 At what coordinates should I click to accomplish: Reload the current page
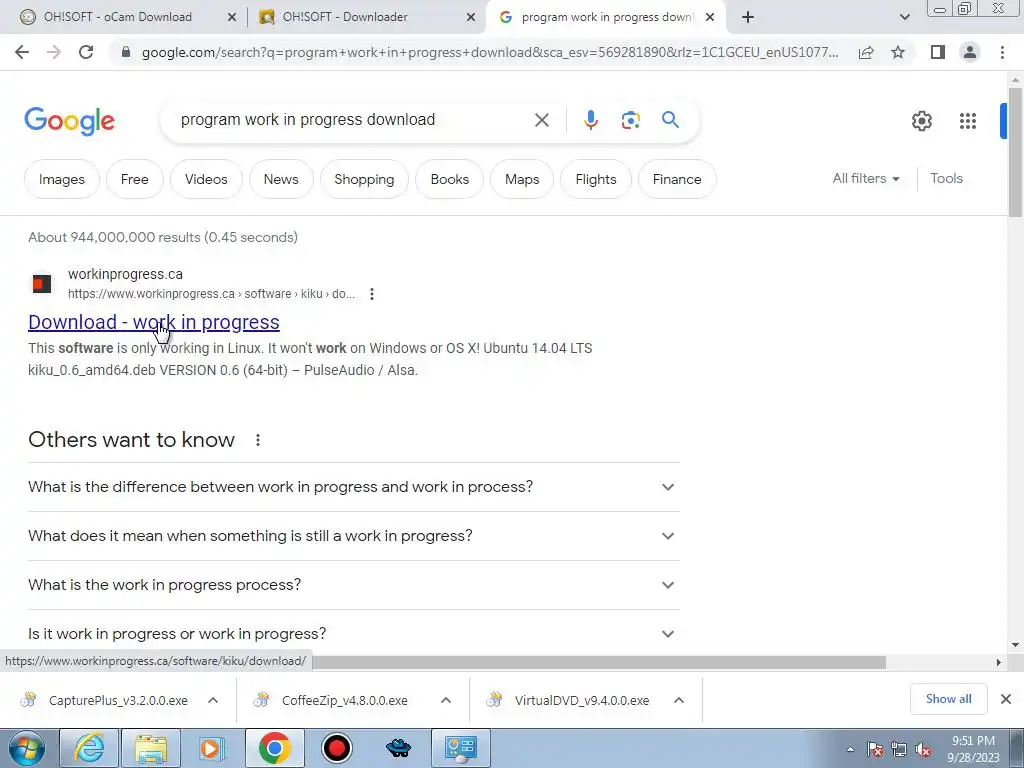tap(86, 52)
